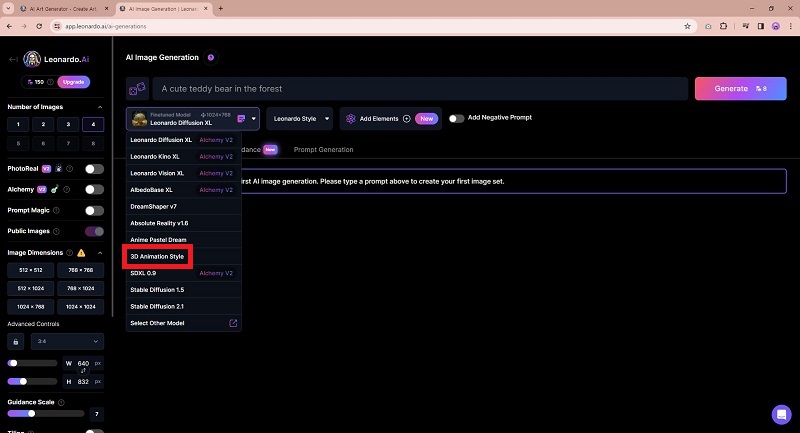The image size is (800, 433).
Task: Toggle the PhotoReal switch
Action: tap(94, 169)
